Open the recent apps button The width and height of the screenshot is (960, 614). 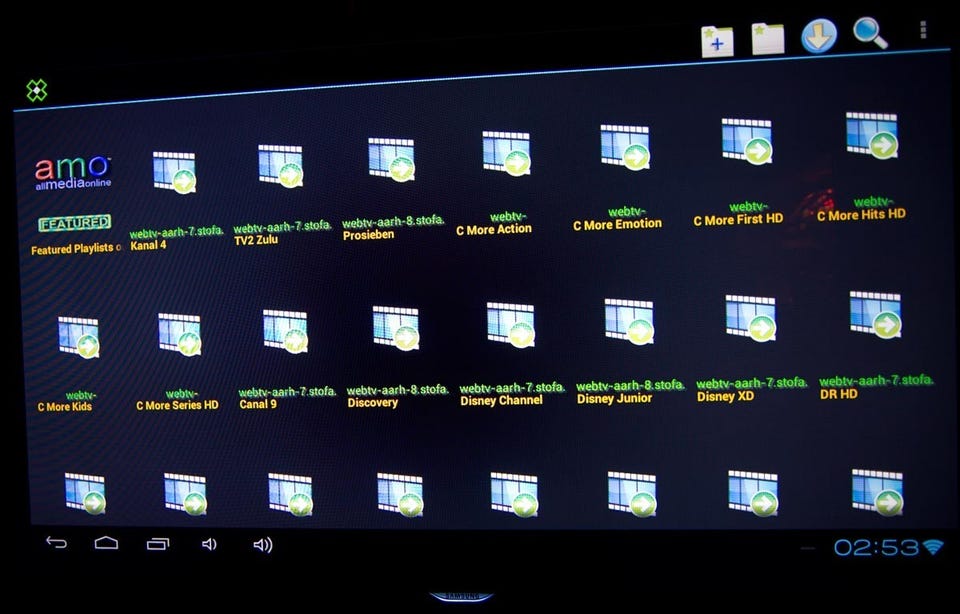click(158, 544)
